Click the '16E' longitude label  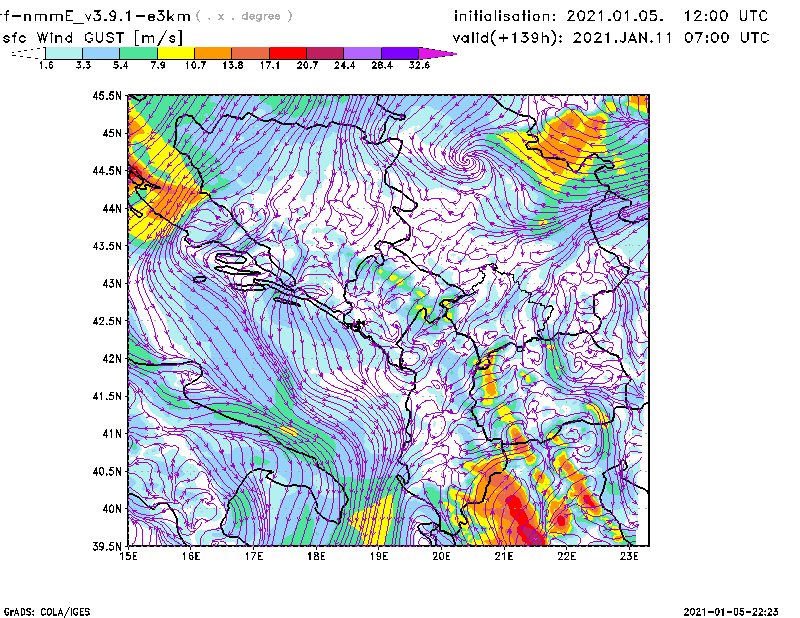click(191, 556)
